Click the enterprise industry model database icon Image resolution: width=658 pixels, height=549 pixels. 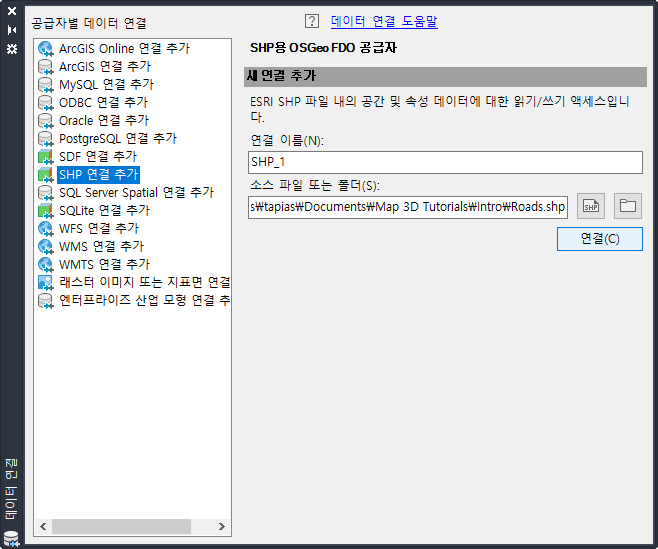[46, 301]
